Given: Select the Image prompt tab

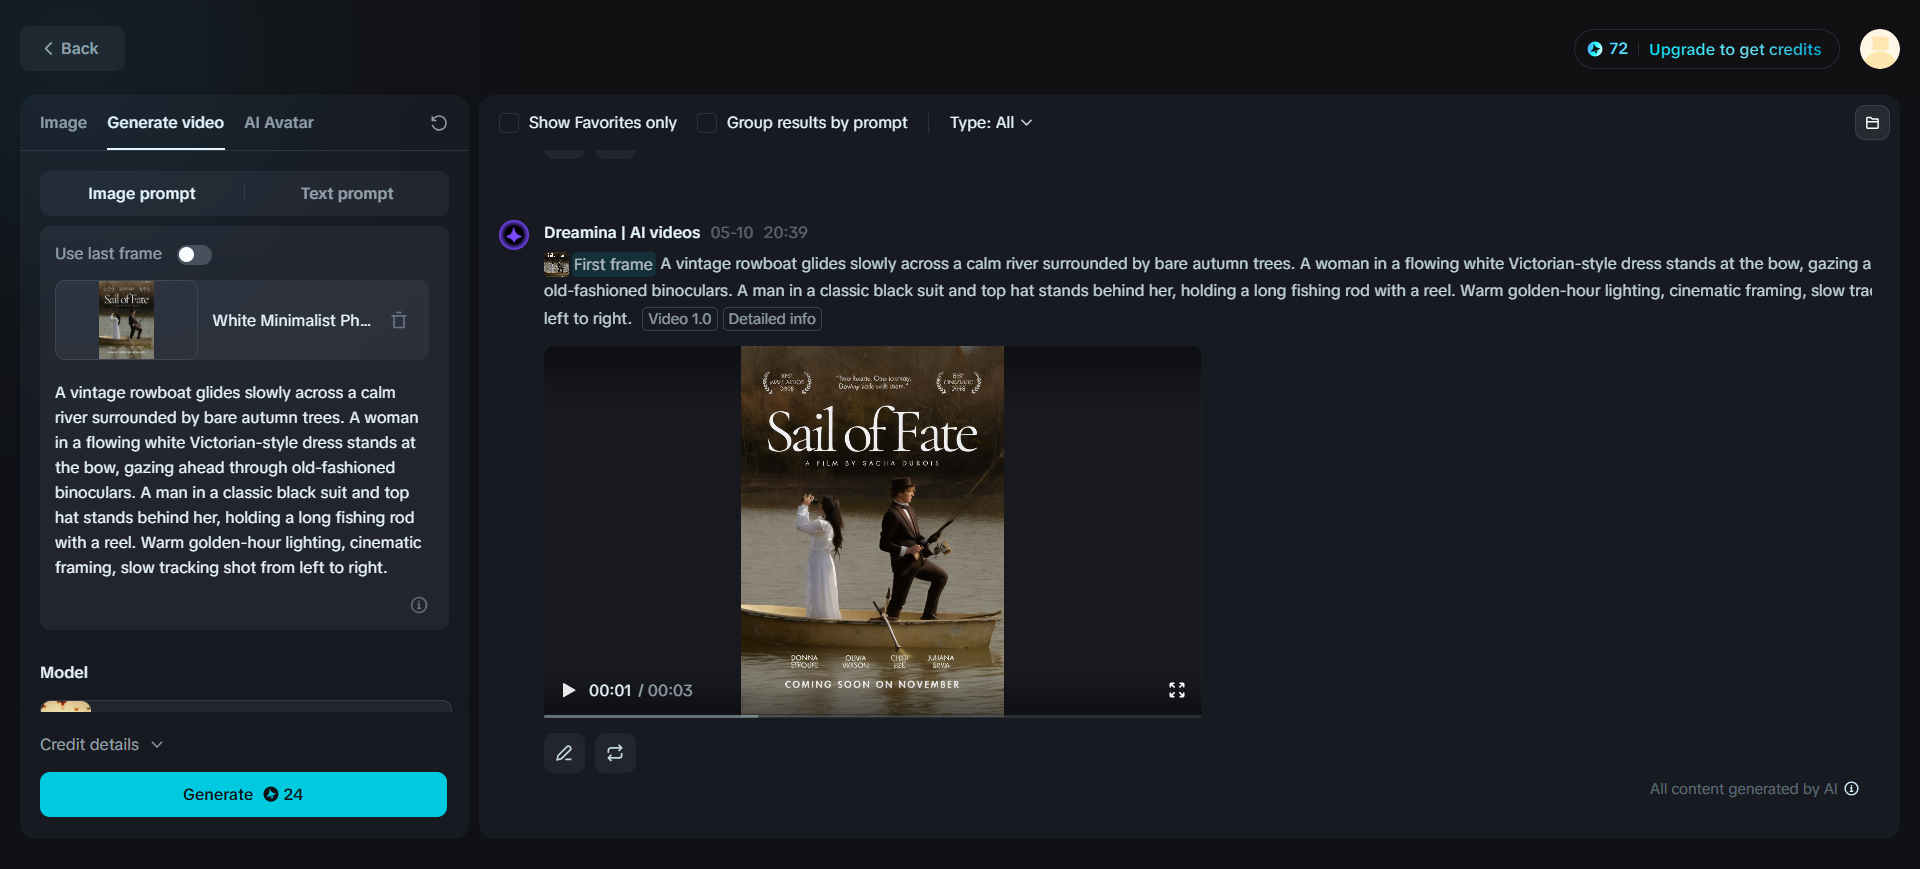Looking at the screenshot, I should (142, 193).
